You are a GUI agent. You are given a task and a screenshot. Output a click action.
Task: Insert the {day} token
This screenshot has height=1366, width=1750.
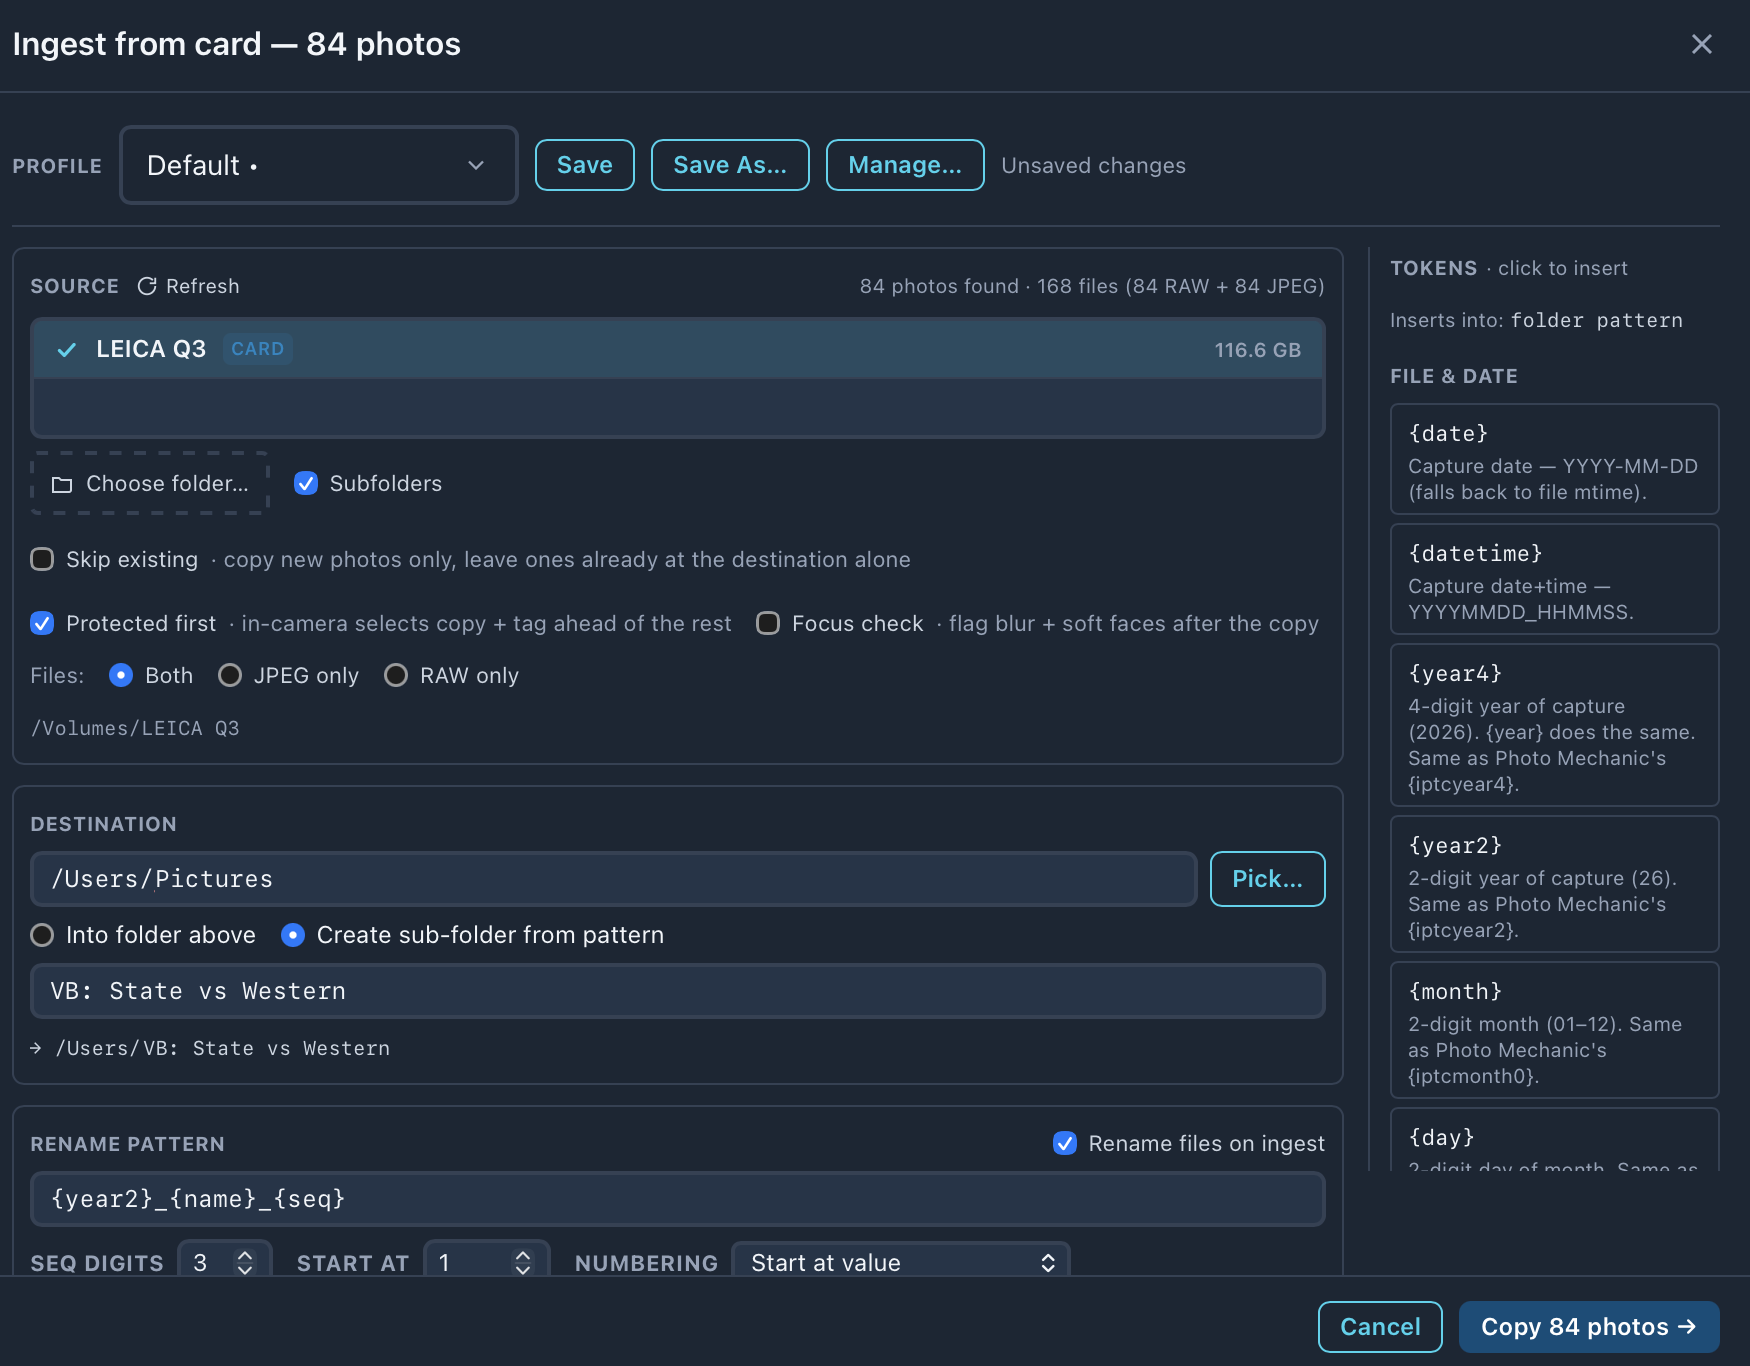coord(1554,1140)
